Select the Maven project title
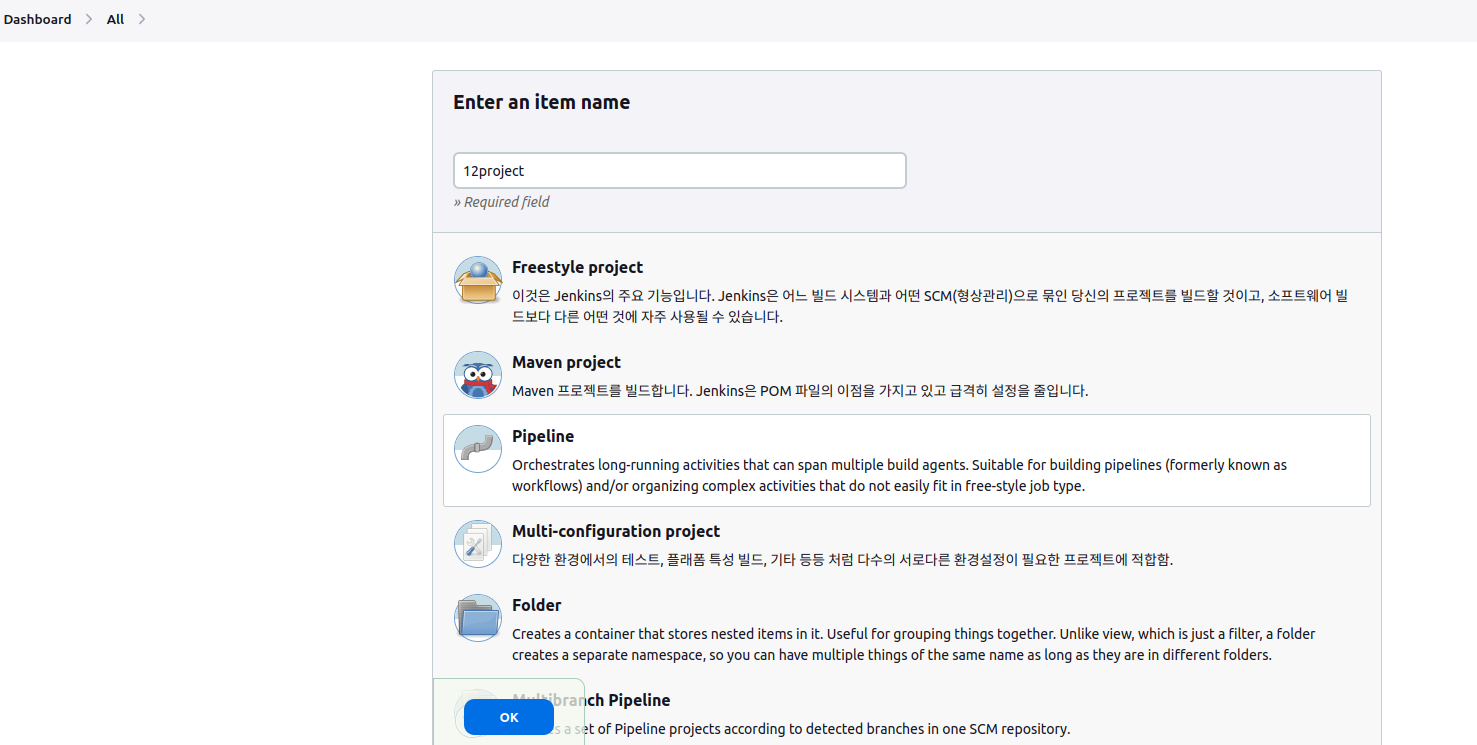Screen dimensions: 1477x745 [566, 362]
